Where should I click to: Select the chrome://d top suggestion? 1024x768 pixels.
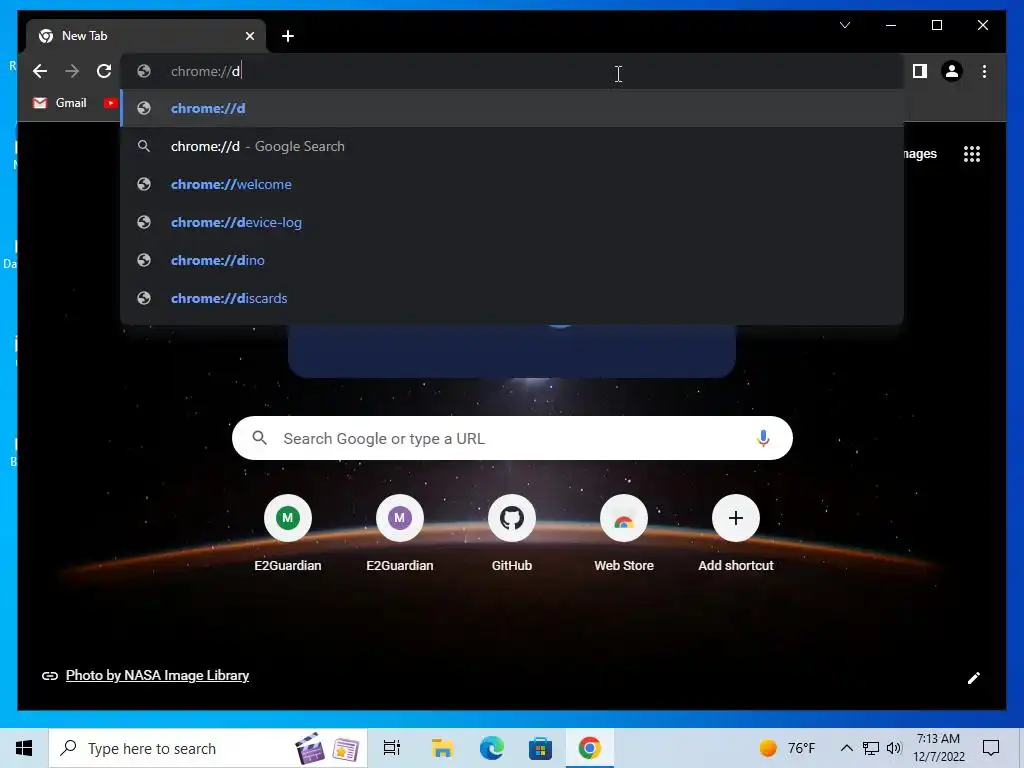click(512, 108)
